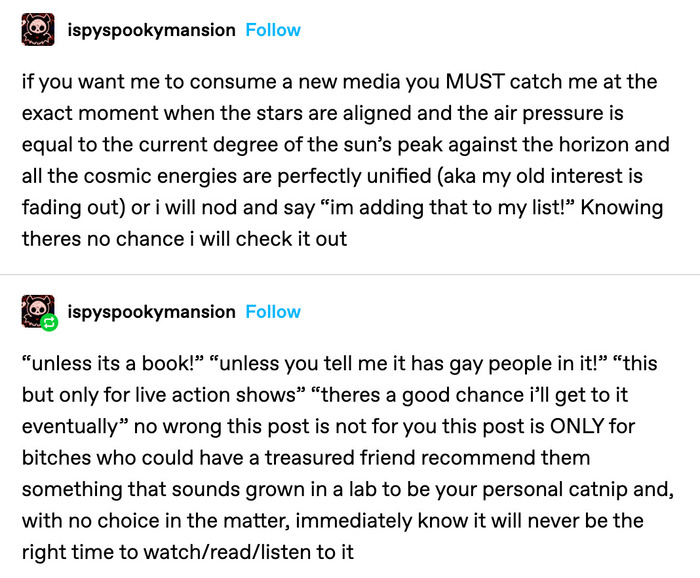The width and height of the screenshot is (700, 578).
Task: Open ispyspookymansion username in the first post
Action: (151, 30)
